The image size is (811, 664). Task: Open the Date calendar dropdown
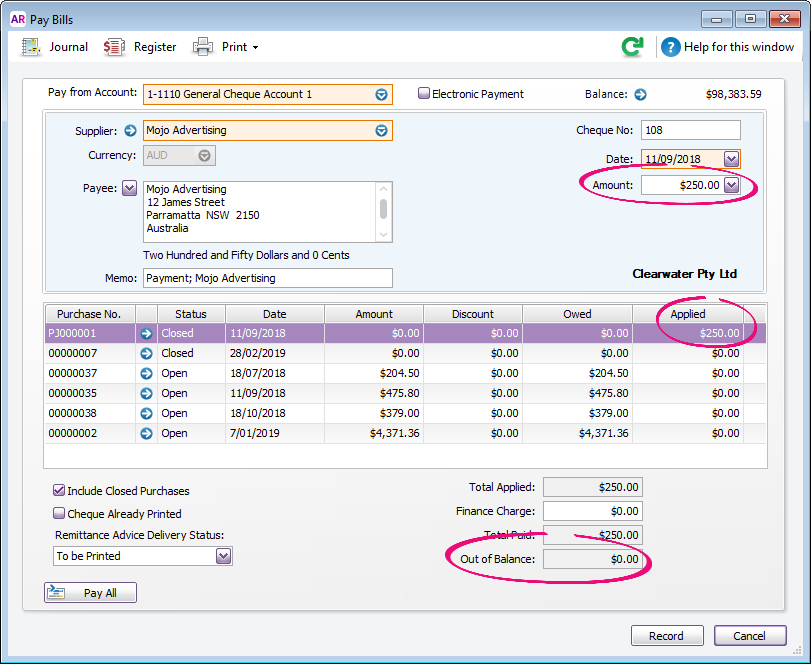click(732, 158)
